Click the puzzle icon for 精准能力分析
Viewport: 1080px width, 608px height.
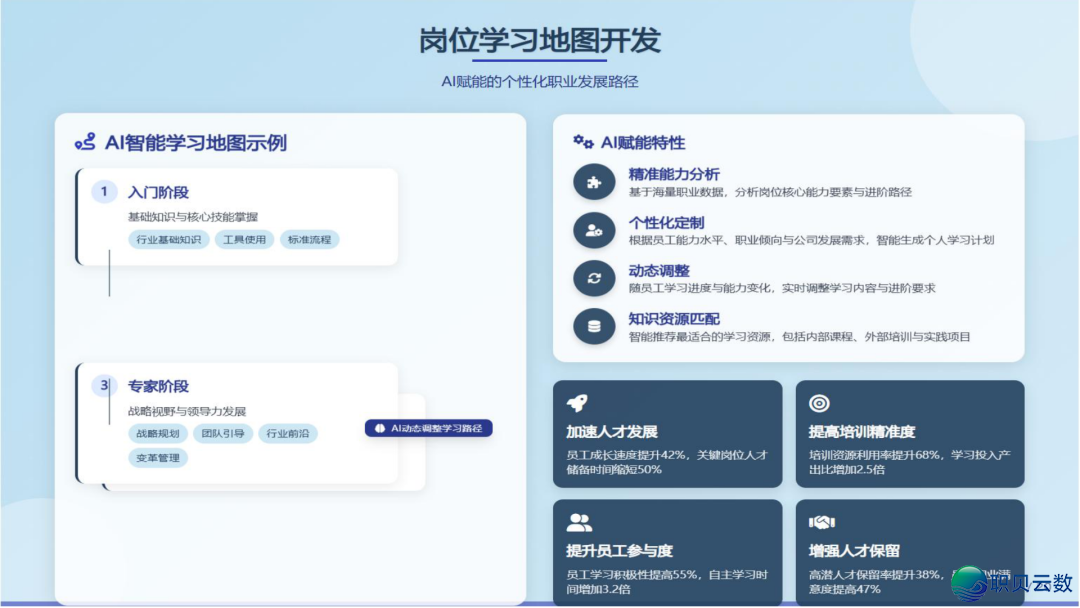pos(594,182)
